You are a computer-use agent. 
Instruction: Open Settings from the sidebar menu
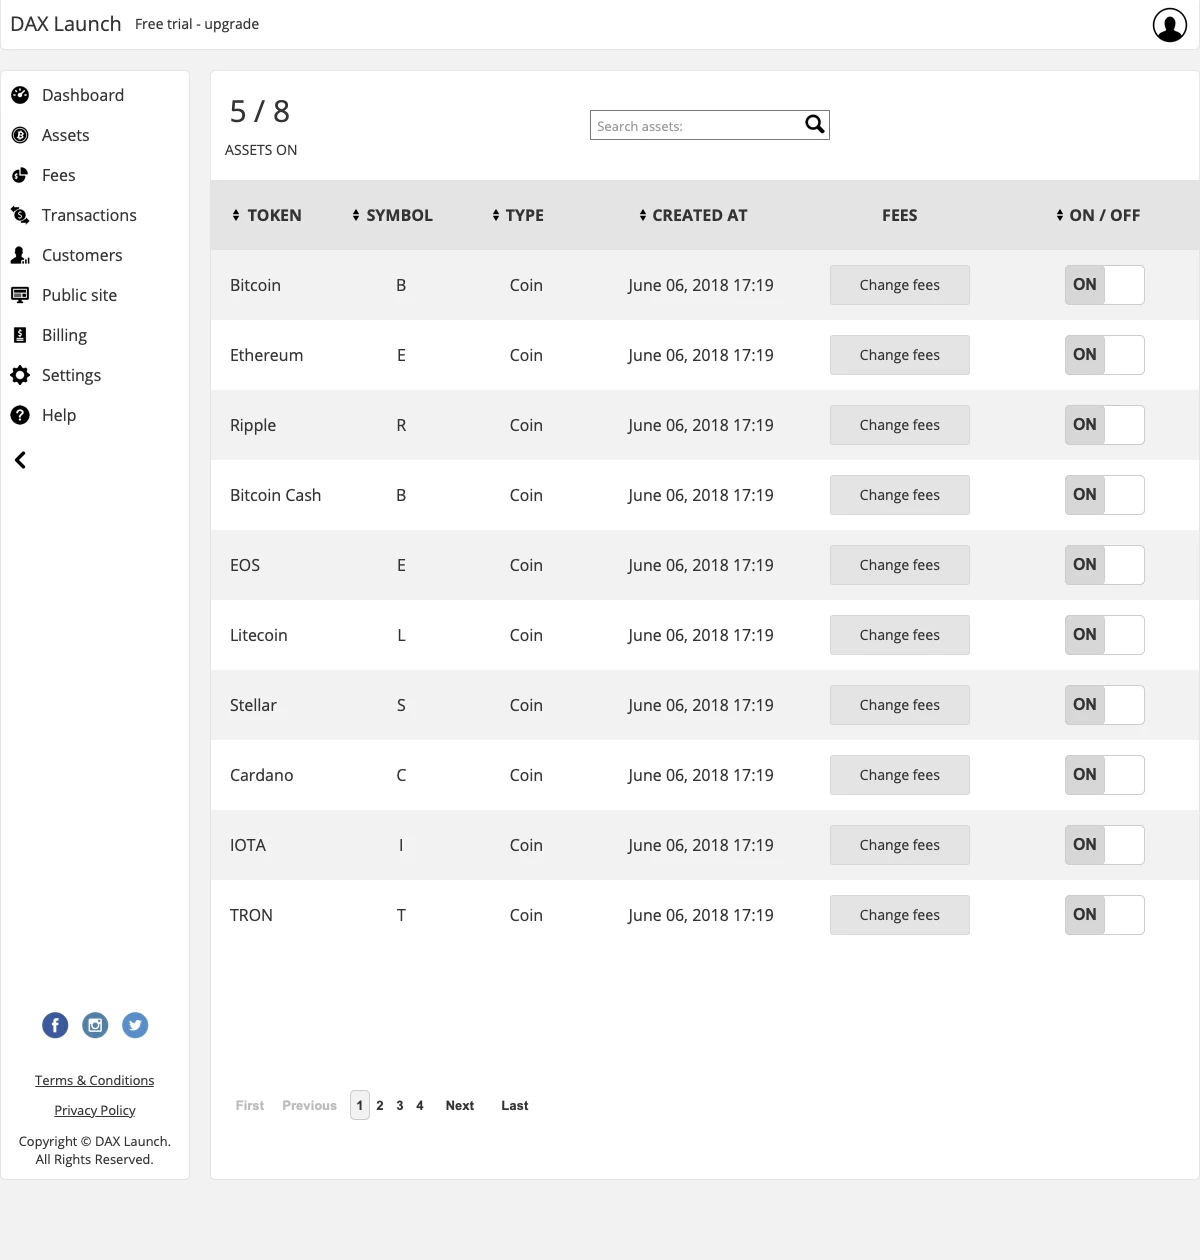[72, 375]
